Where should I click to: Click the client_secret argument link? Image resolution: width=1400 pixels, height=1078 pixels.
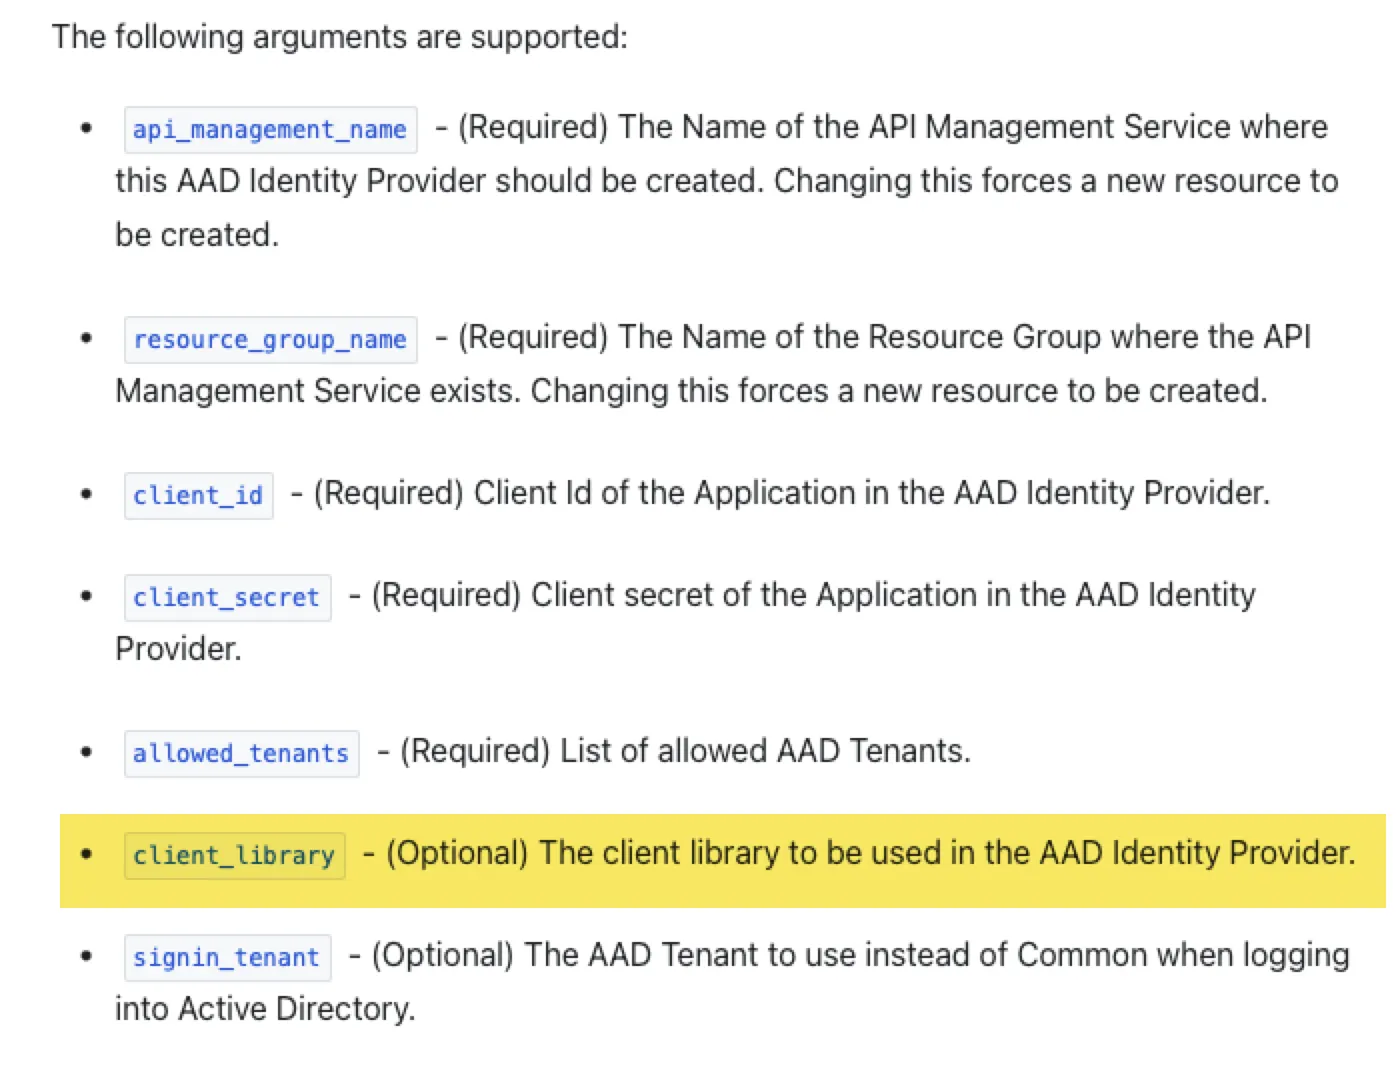(x=226, y=597)
